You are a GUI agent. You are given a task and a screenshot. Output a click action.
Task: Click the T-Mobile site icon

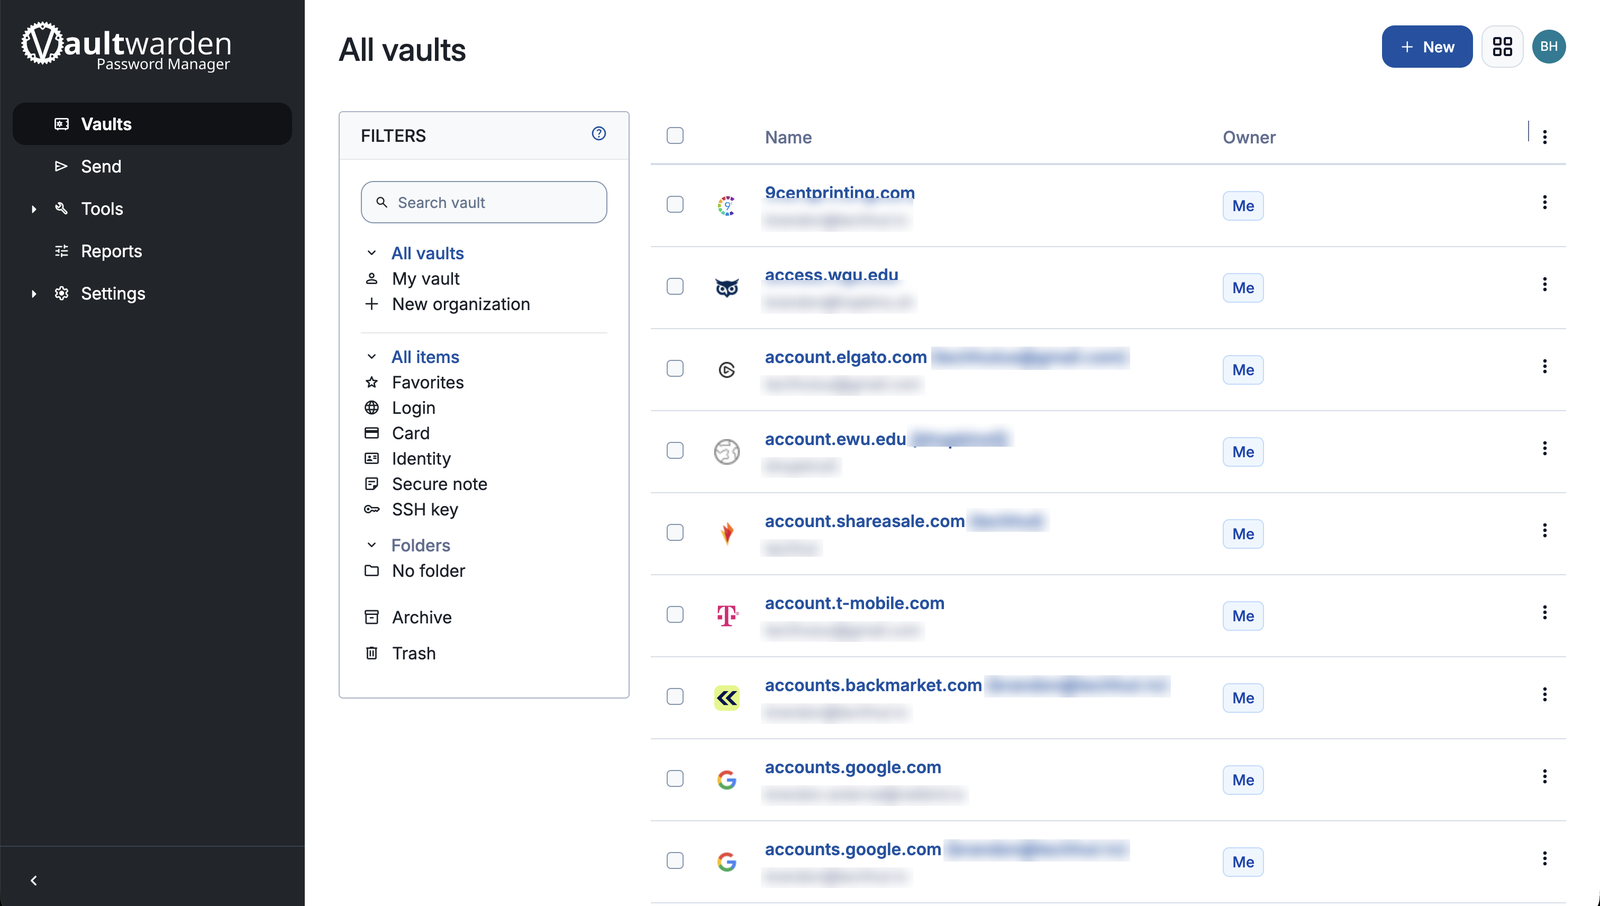(727, 616)
